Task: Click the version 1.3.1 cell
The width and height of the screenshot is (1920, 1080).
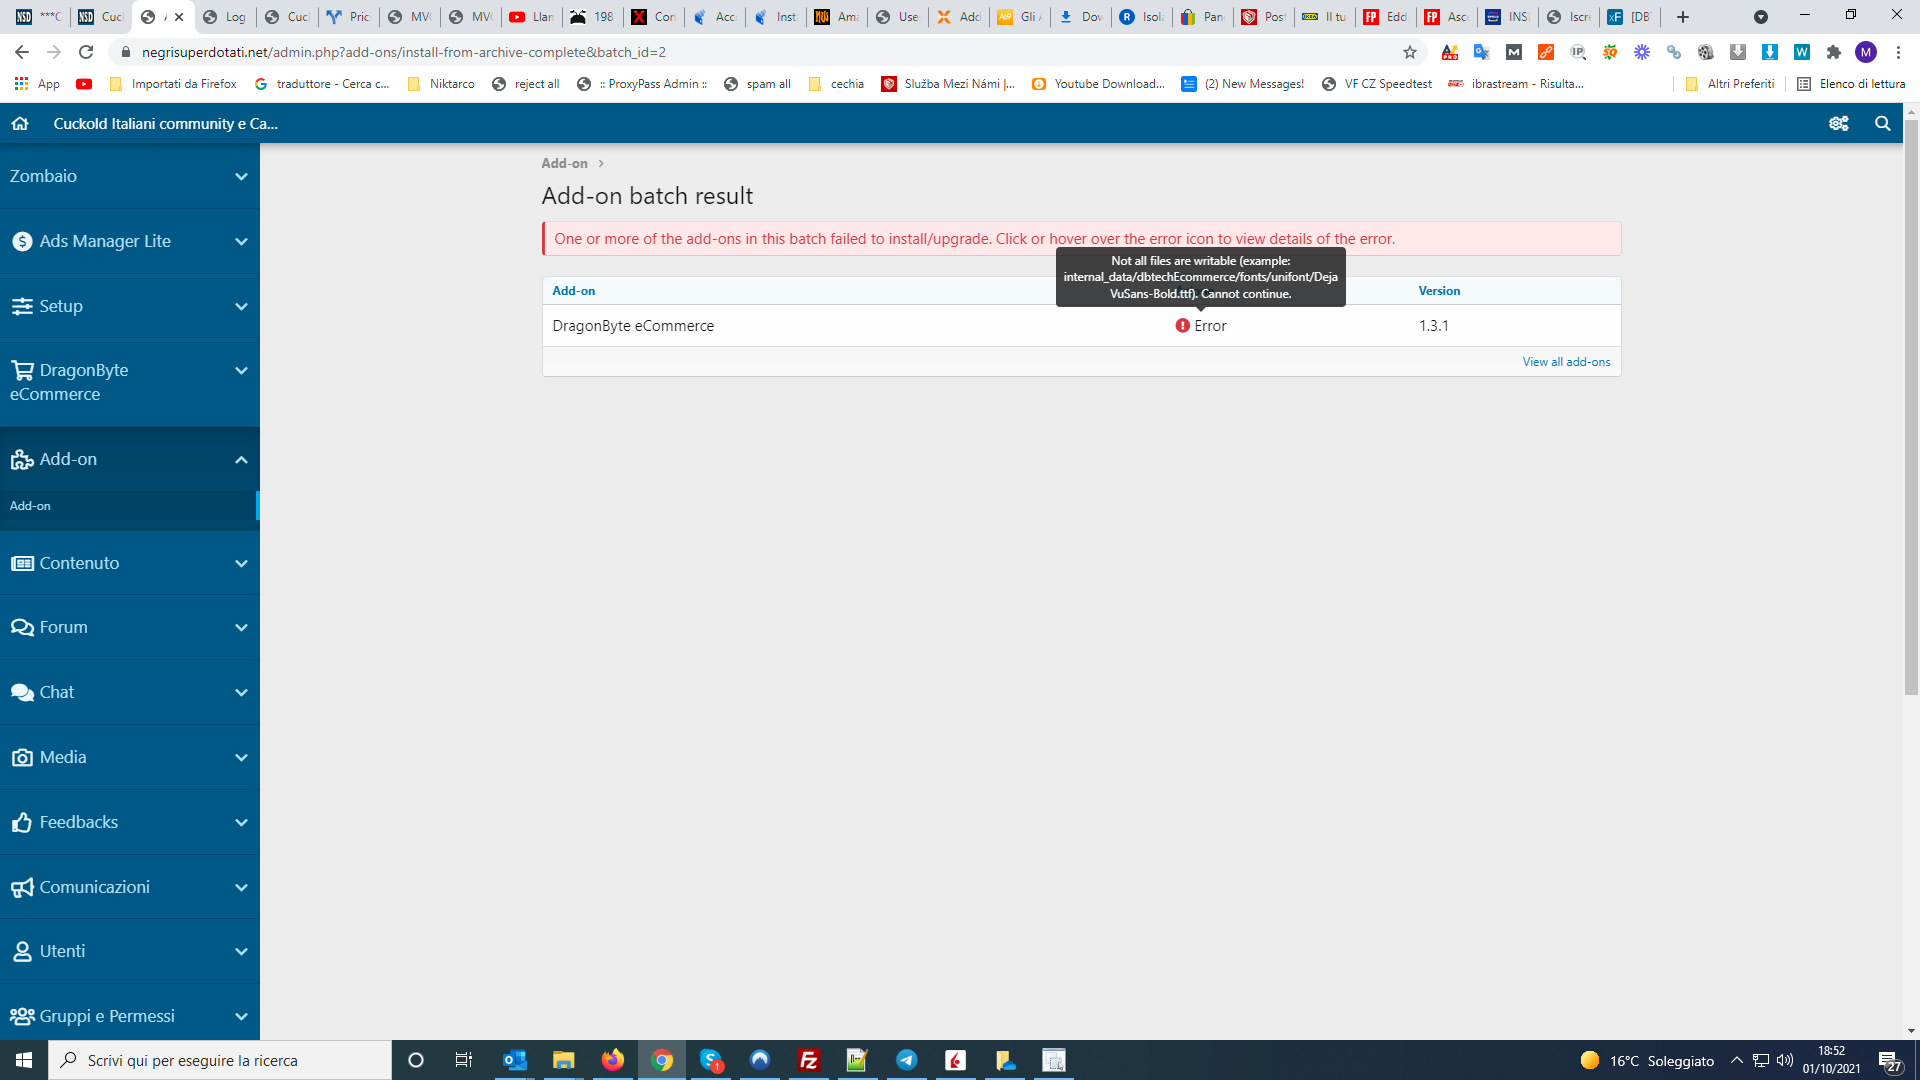Action: (1433, 326)
